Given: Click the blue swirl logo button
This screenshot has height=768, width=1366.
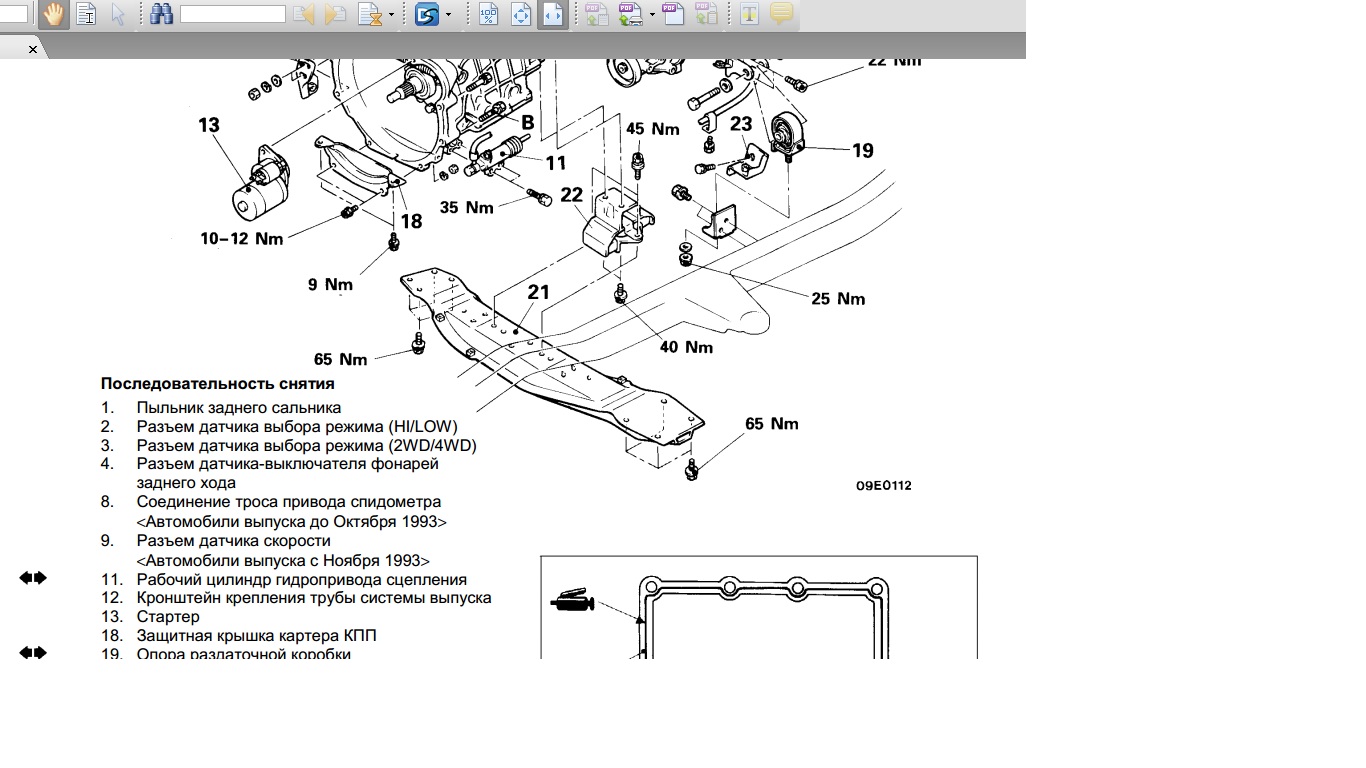Looking at the screenshot, I should tap(427, 14).
